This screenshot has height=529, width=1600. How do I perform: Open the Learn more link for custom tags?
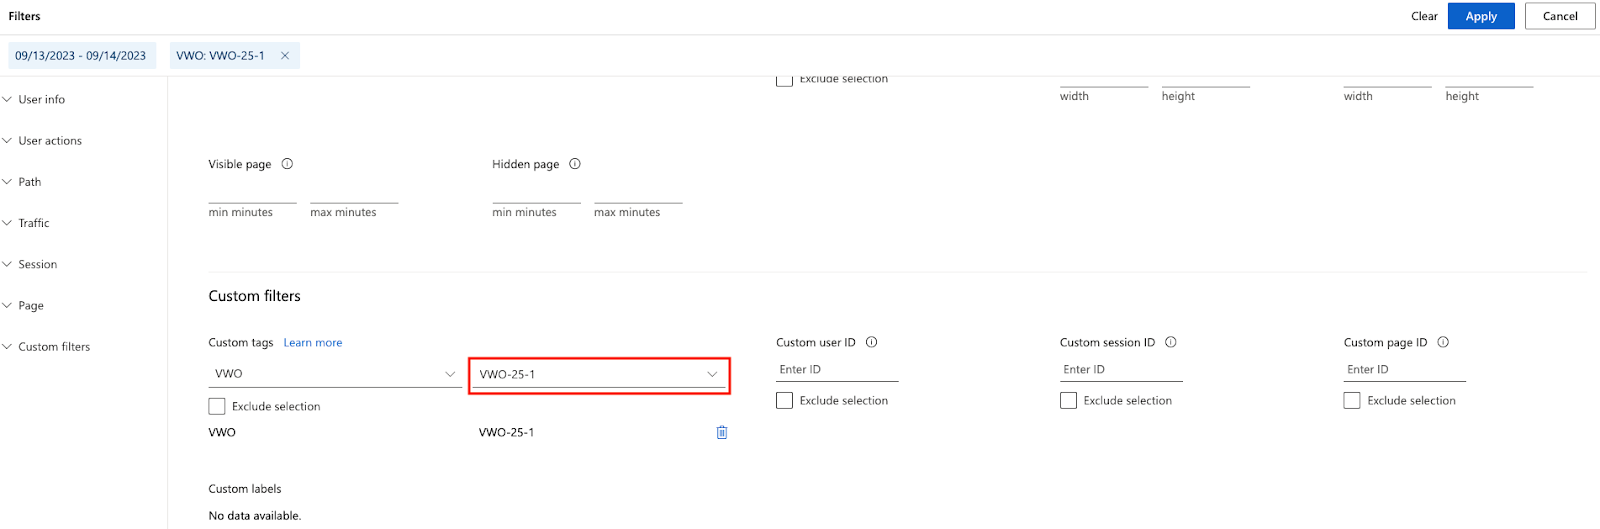click(x=313, y=343)
